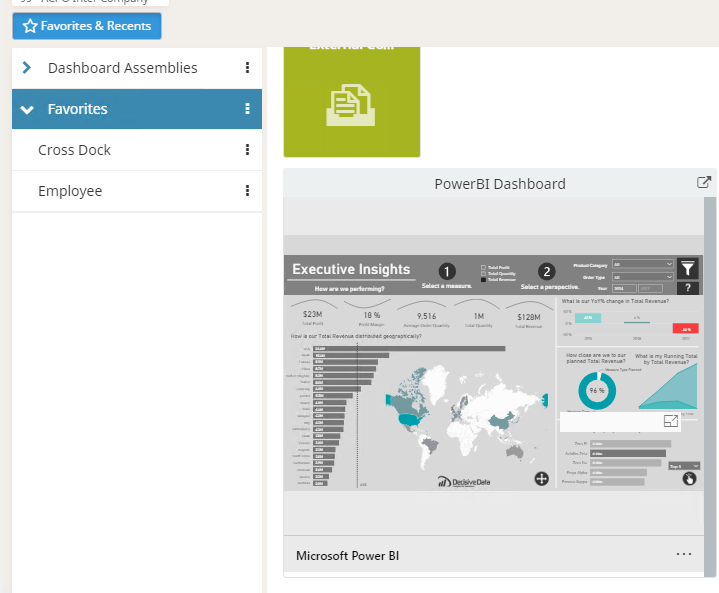Click the step 2 circle icon
719x593 pixels.
click(x=547, y=272)
